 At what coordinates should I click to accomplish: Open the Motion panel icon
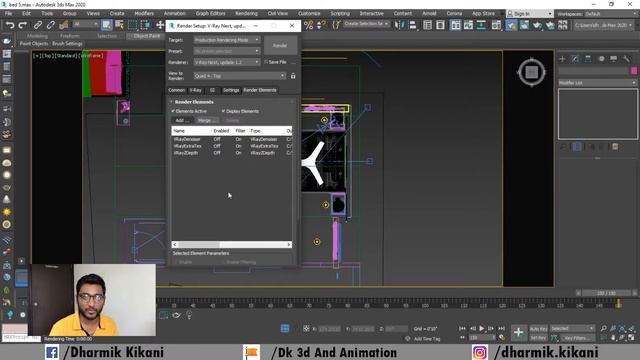(601, 59)
